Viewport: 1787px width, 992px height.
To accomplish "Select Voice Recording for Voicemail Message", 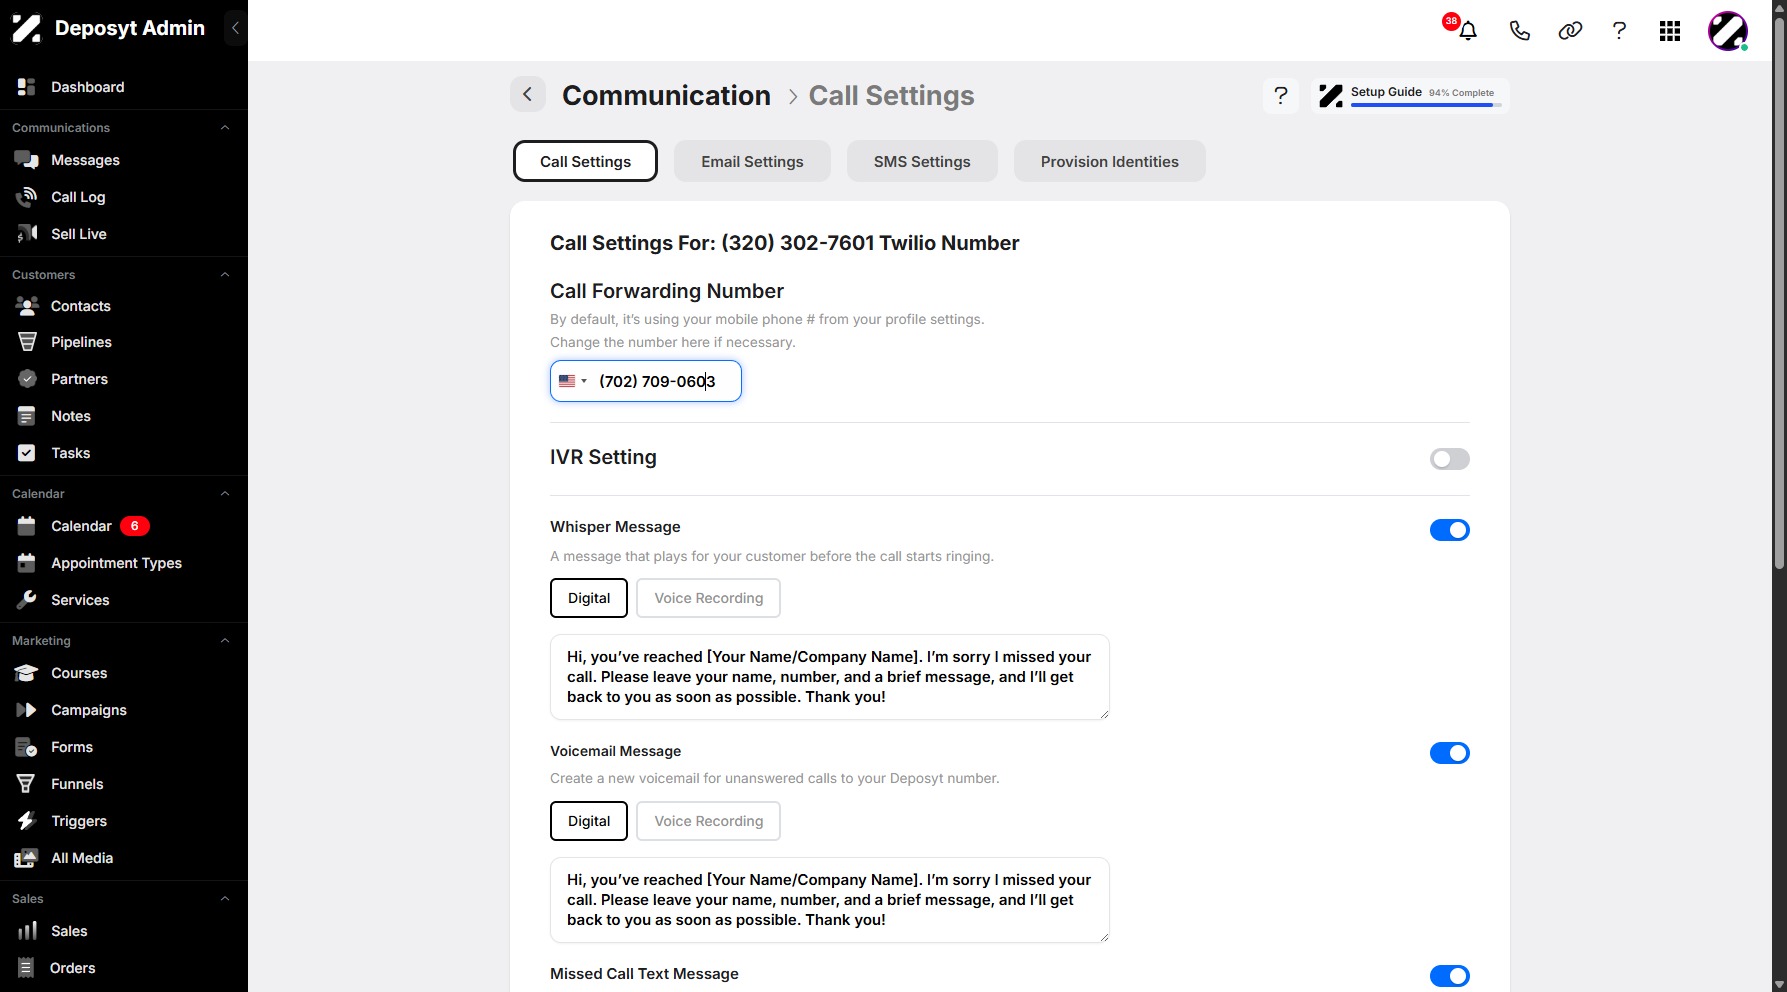I will 708,821.
